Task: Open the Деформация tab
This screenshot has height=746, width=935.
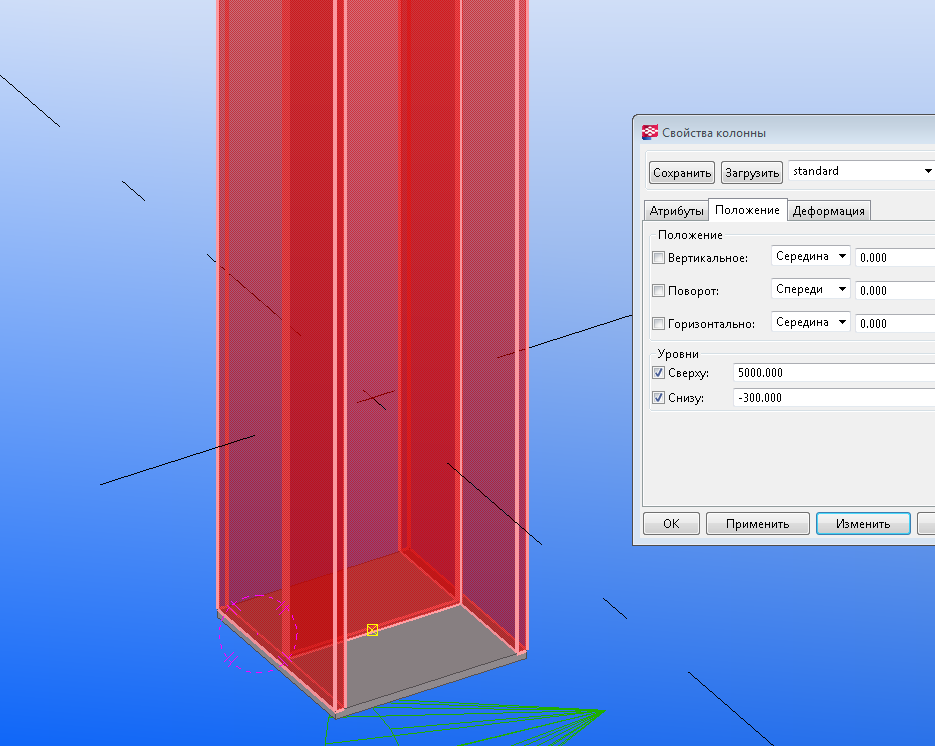Action: tap(828, 211)
